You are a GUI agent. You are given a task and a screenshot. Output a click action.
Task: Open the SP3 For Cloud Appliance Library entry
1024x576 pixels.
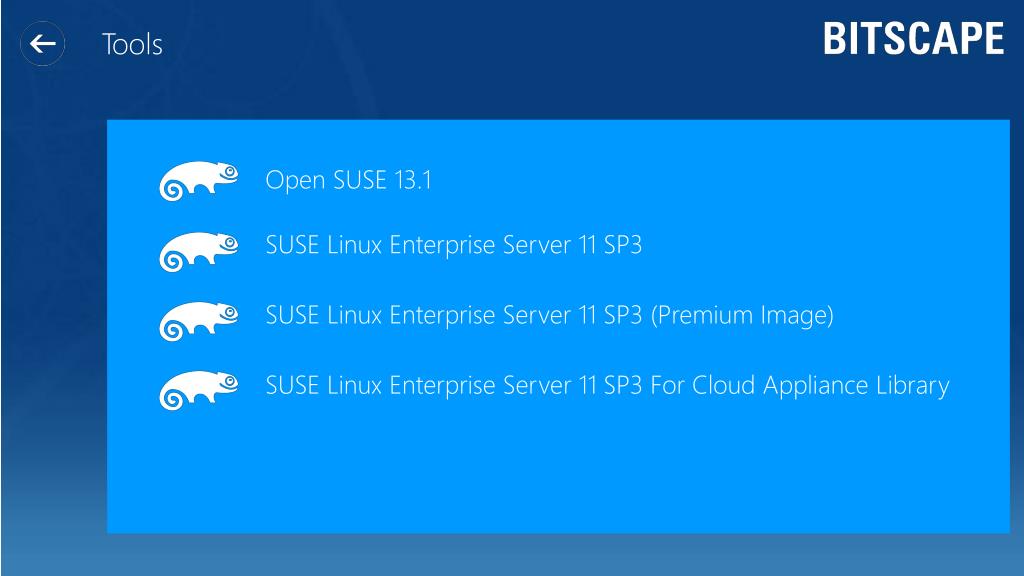(607, 385)
